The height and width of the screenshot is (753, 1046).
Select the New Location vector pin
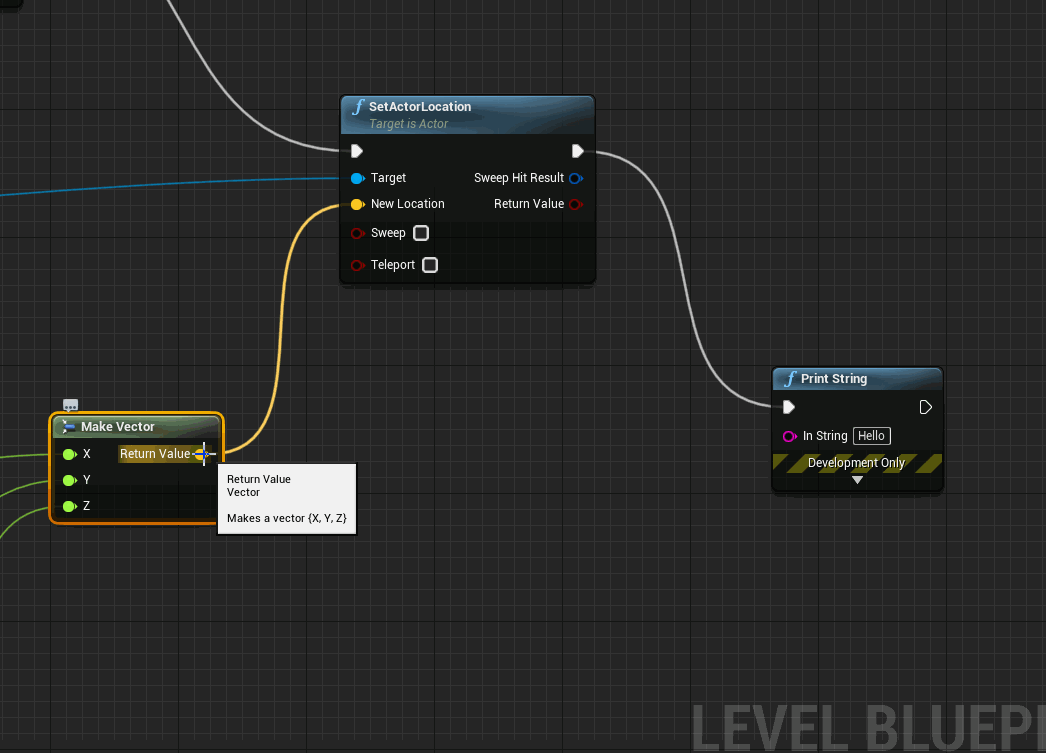(358, 204)
